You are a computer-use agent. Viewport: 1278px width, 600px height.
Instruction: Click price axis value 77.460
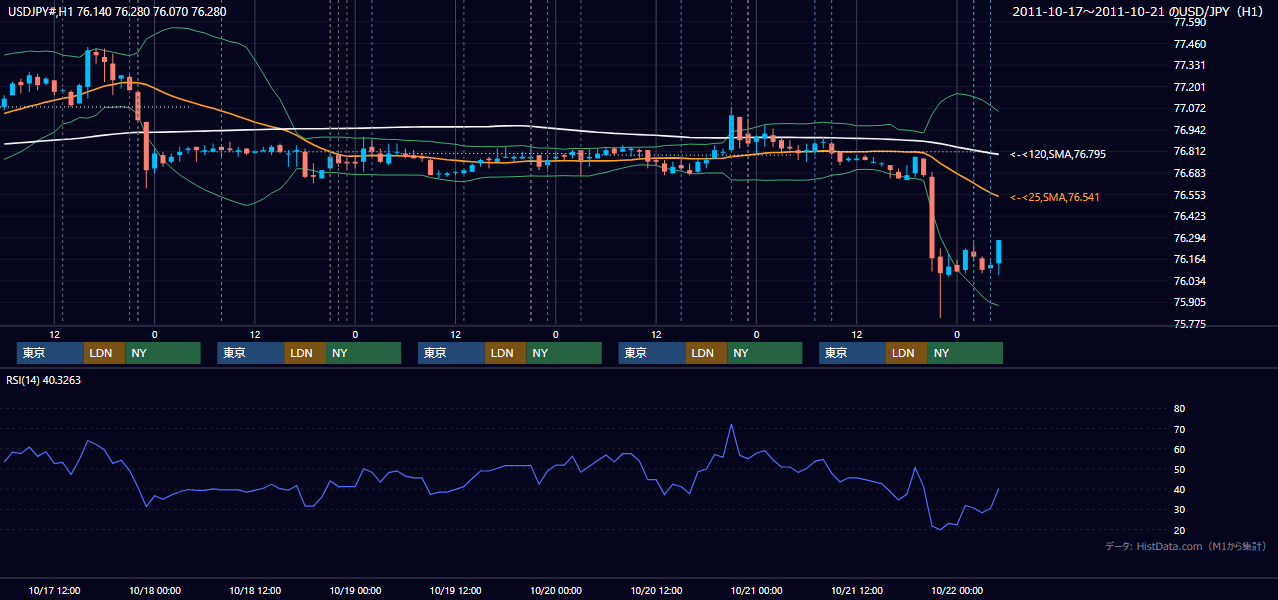pyautogui.click(x=1189, y=44)
